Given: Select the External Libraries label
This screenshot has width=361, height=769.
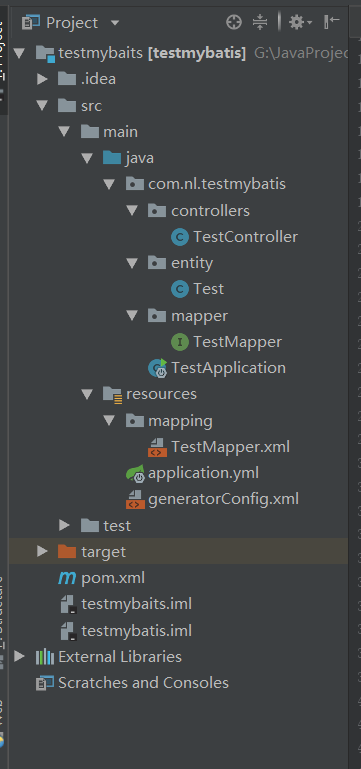Looking at the screenshot, I should [x=120, y=657].
